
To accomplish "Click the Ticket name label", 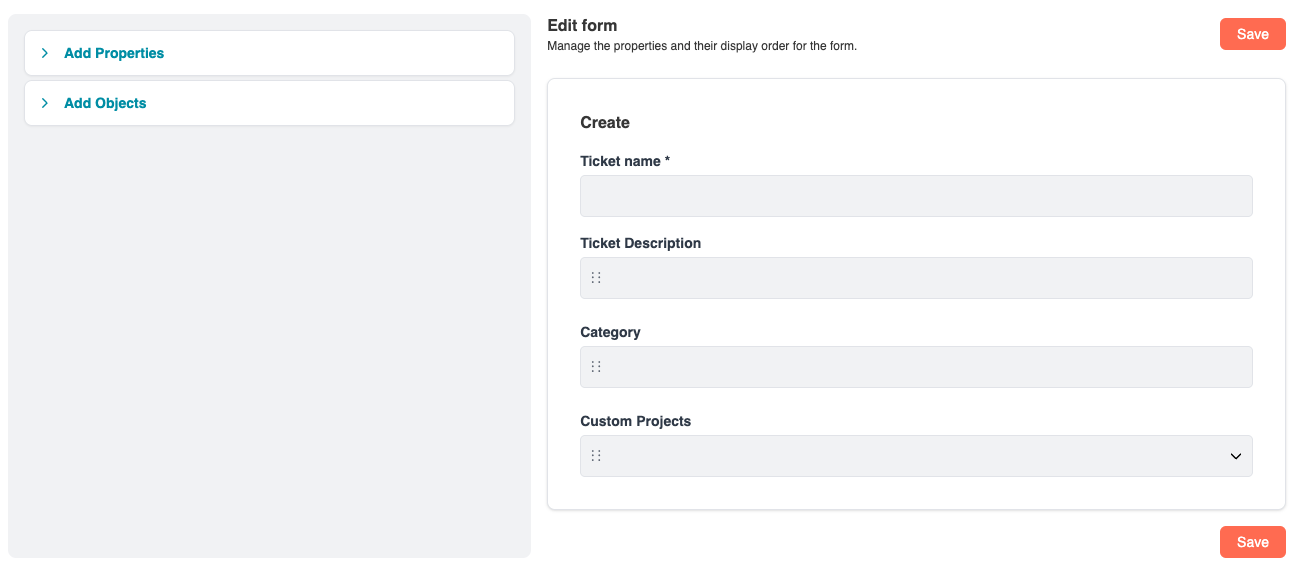I will click(x=624, y=161).
